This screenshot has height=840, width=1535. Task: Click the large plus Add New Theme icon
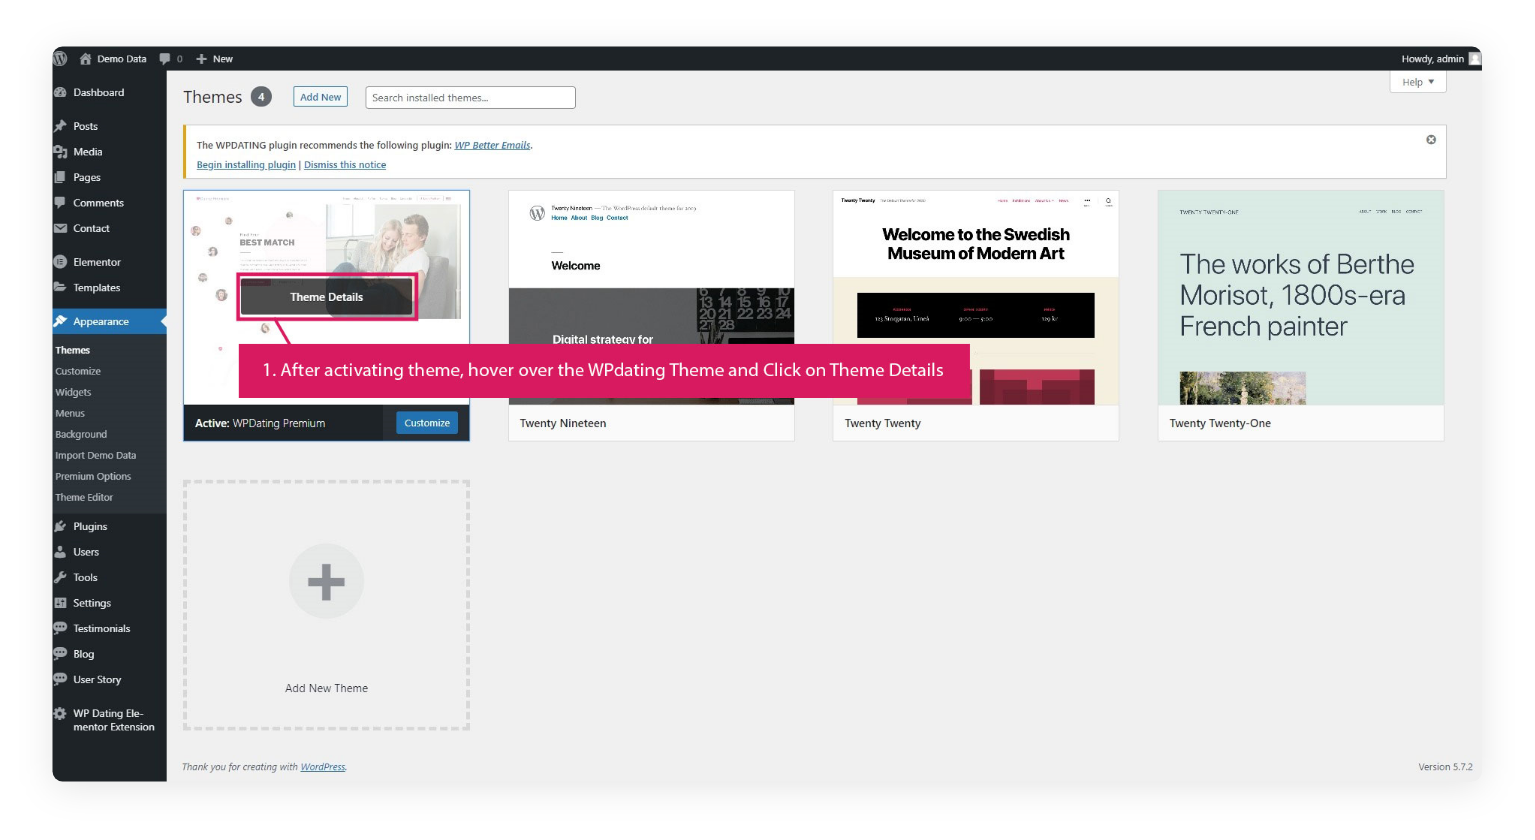[x=326, y=581]
